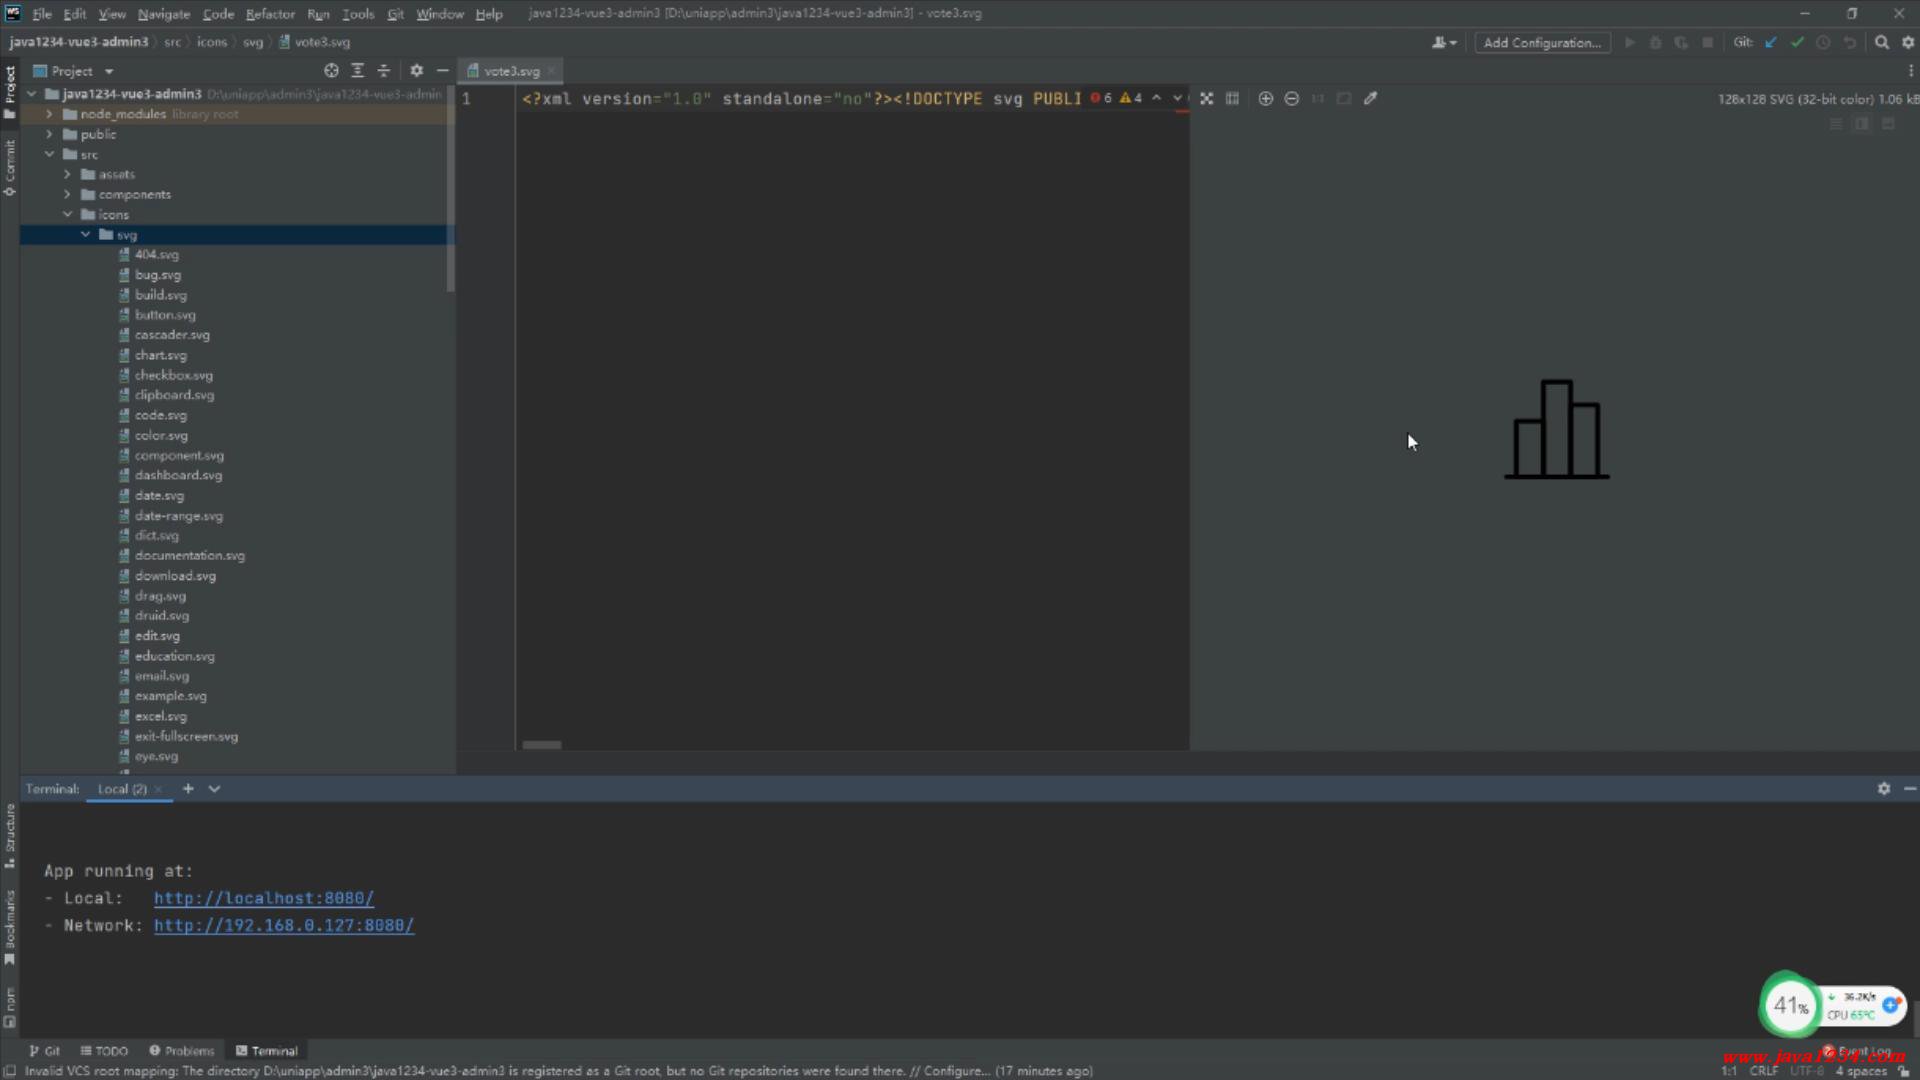Hide the Terminal panel

(1910, 789)
